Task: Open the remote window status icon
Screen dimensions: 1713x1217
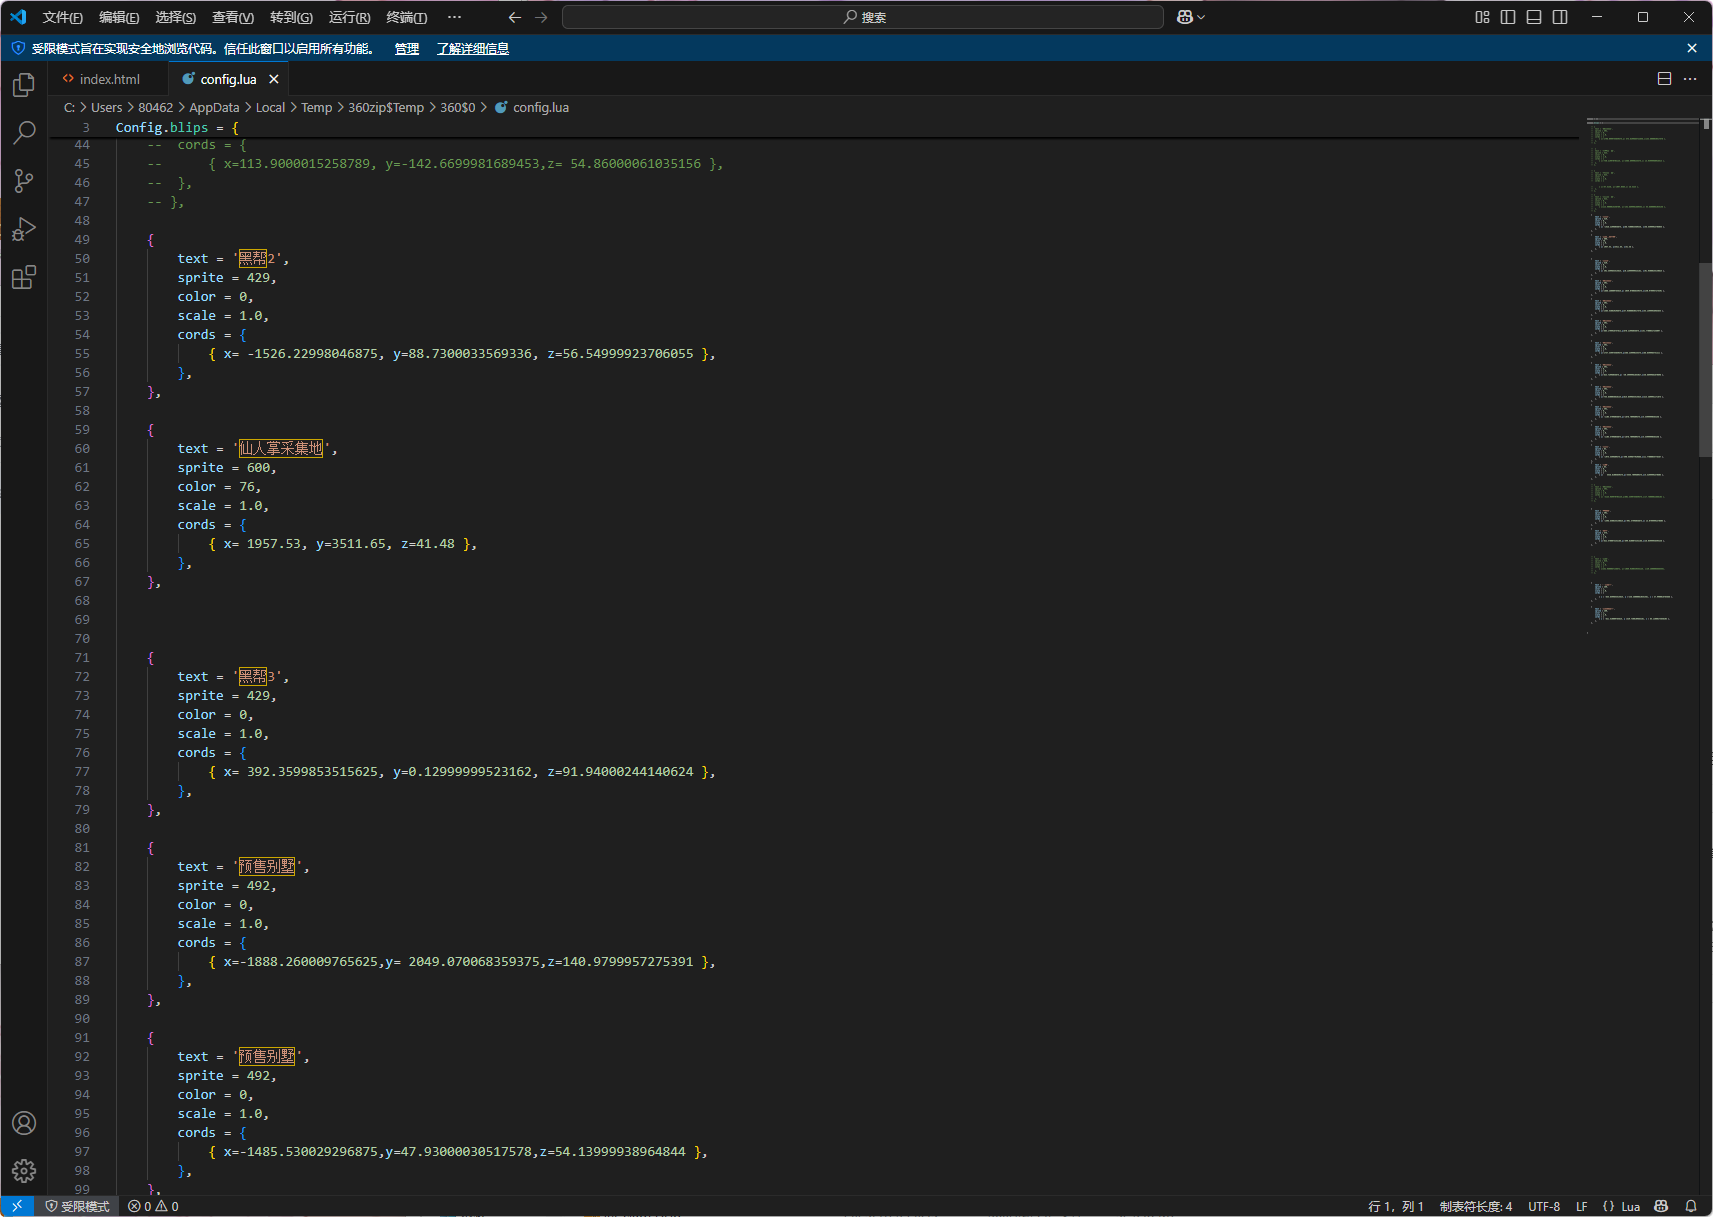Action: pyautogui.click(x=17, y=1206)
